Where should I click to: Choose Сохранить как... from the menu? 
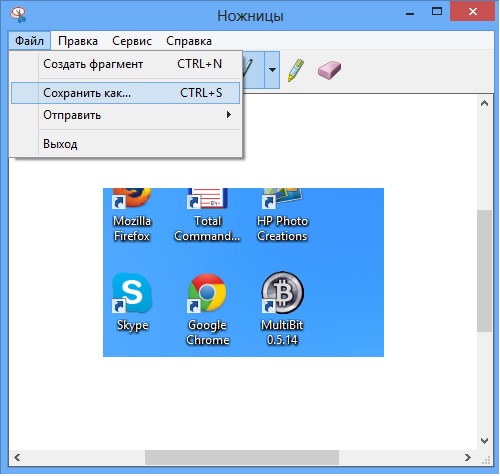[x=125, y=93]
